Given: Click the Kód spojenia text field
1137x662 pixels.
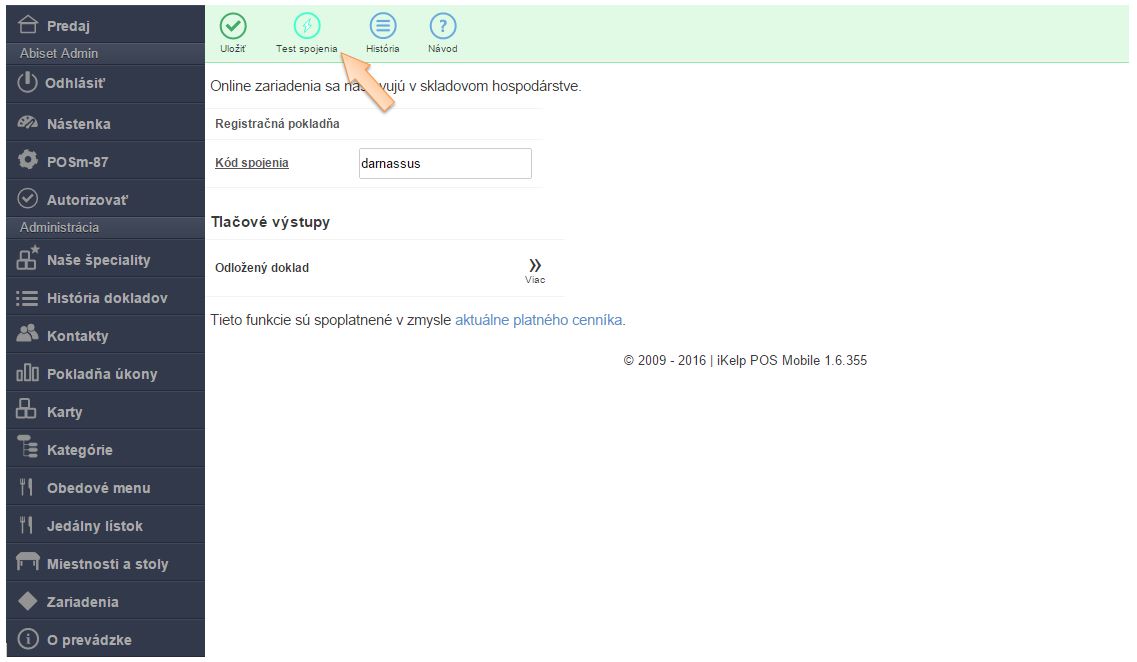Looking at the screenshot, I should click(x=445, y=164).
